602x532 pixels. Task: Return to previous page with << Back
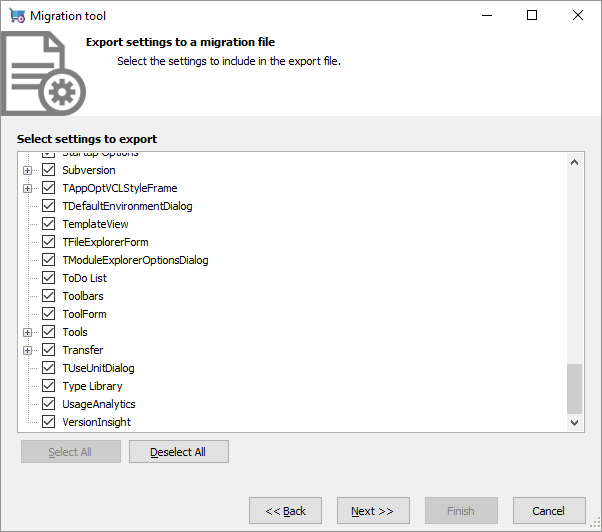tap(285, 511)
